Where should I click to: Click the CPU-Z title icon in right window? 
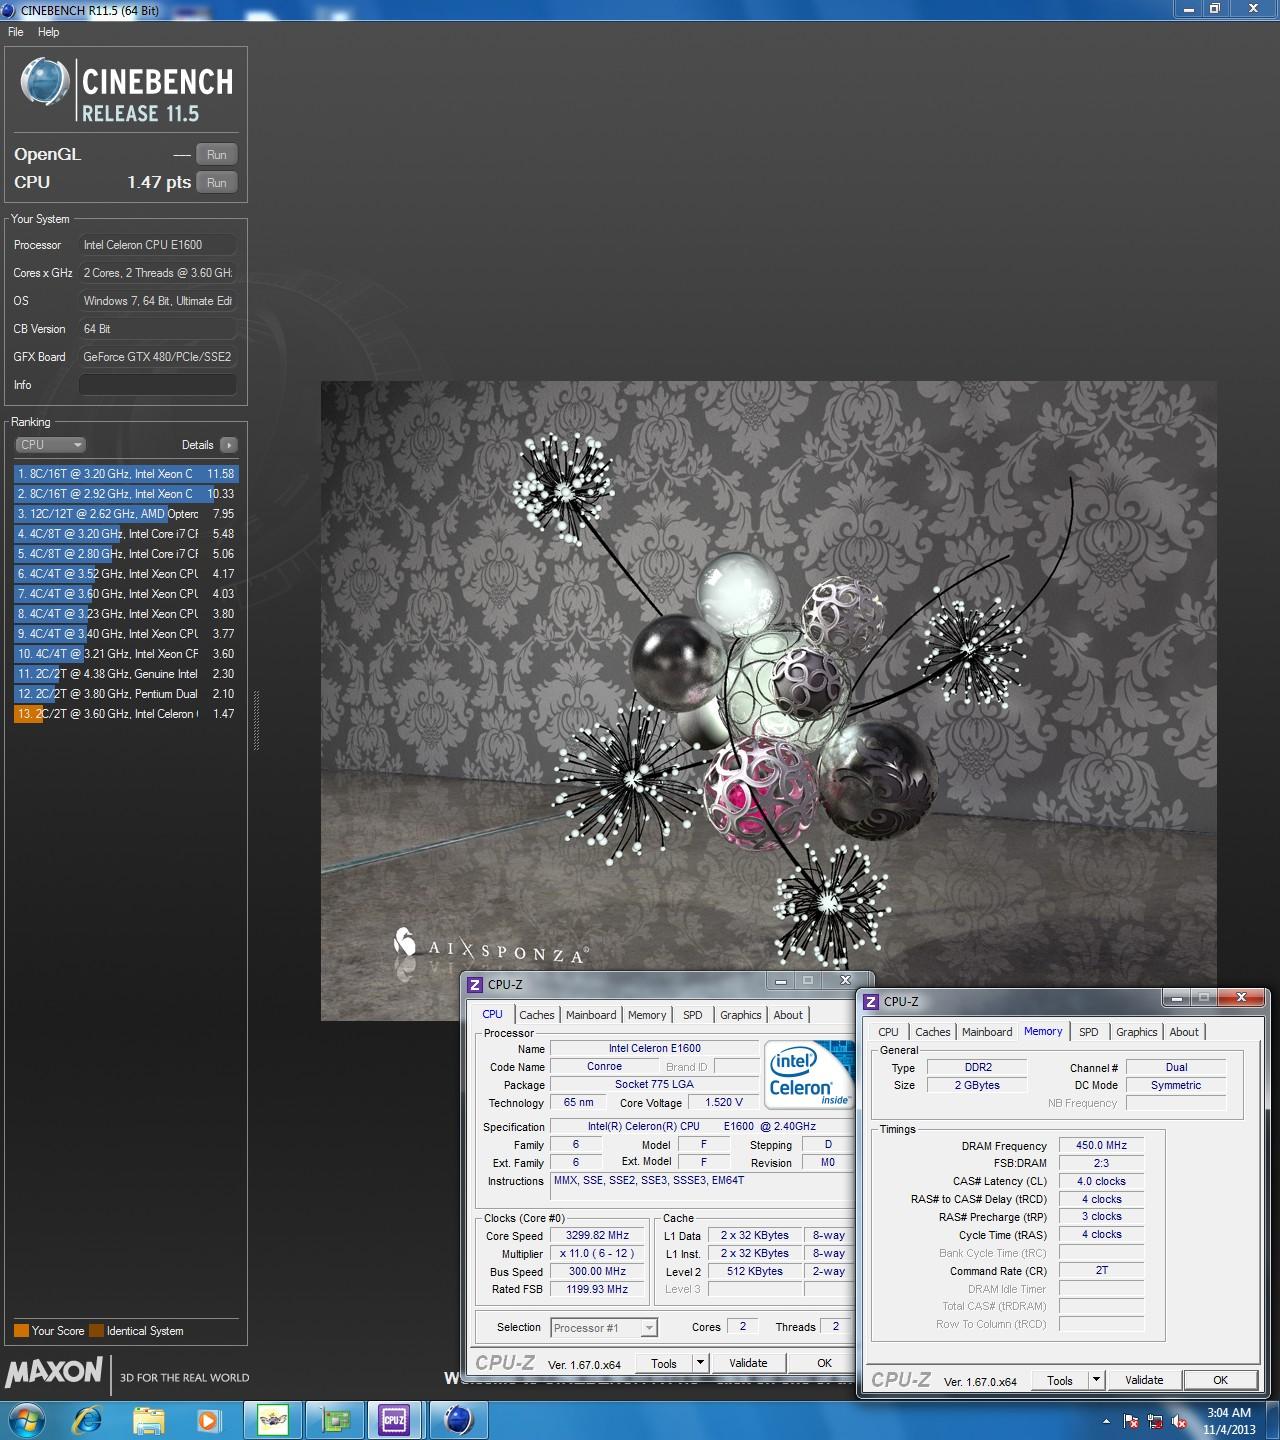click(872, 1002)
